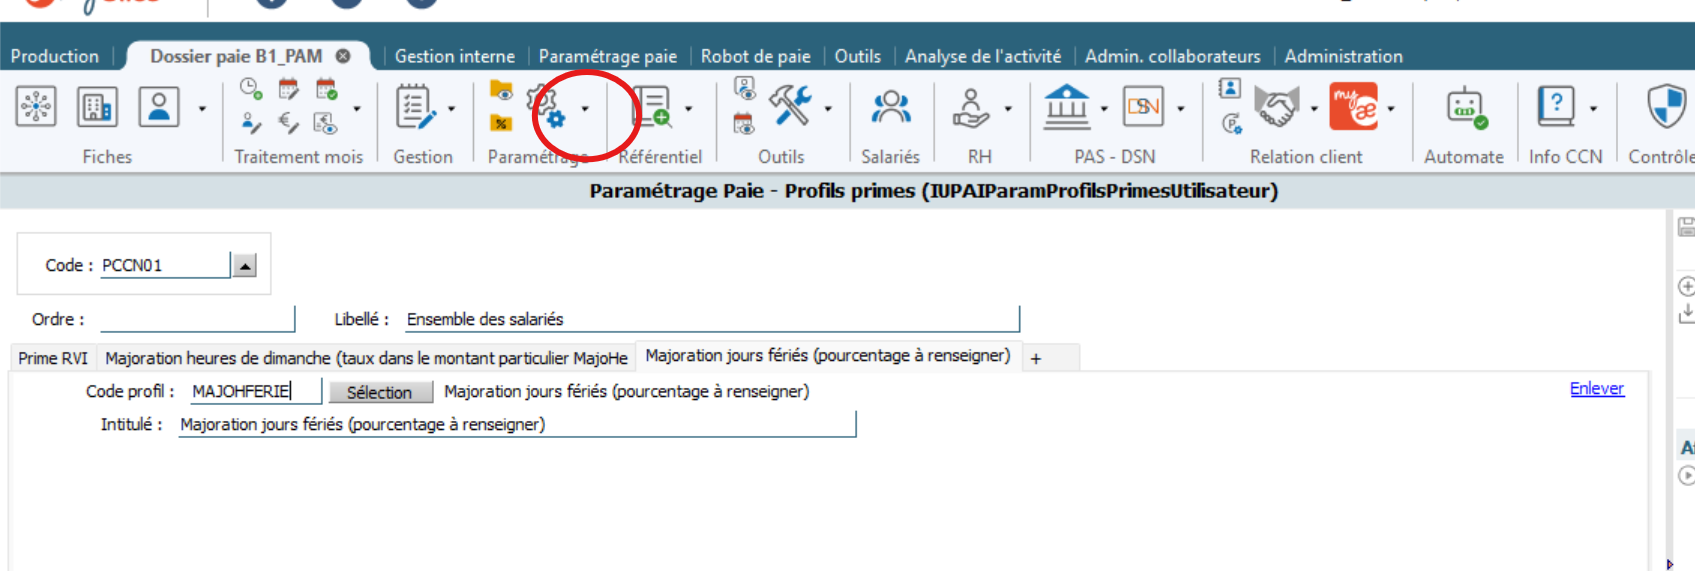Click the DSN icon in PAS - DSN
The height and width of the screenshot is (571, 1695).
[1142, 107]
